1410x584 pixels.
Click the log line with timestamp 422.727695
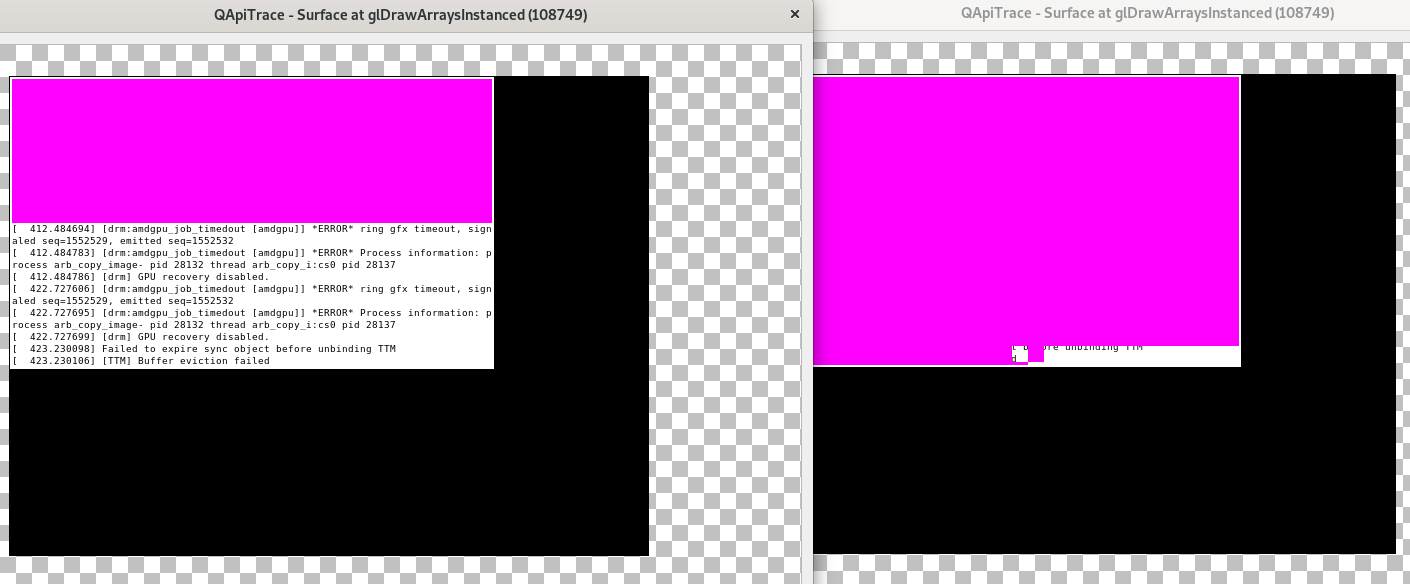250,313
